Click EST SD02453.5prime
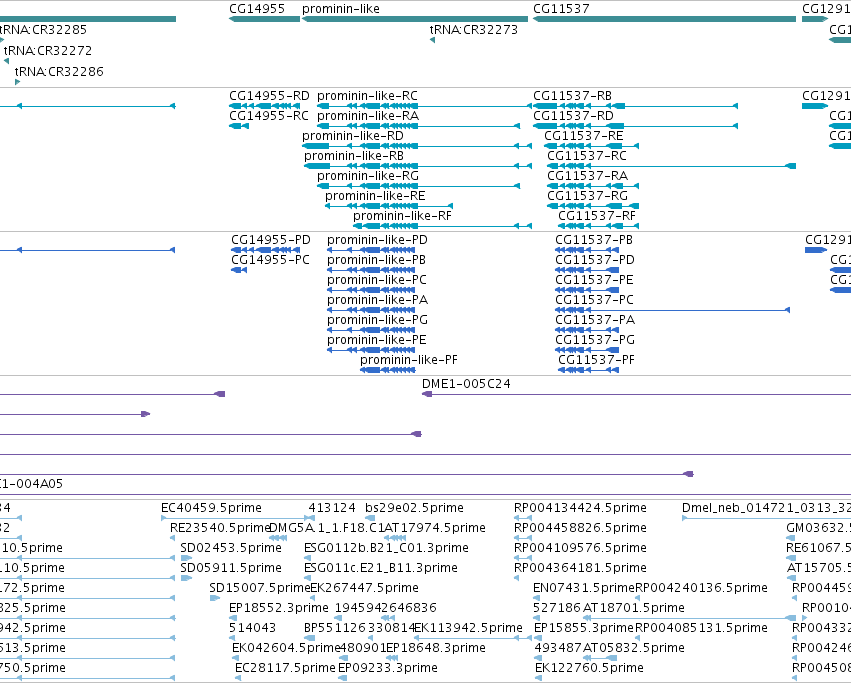Screen dimensions: 851x683 click(231, 549)
